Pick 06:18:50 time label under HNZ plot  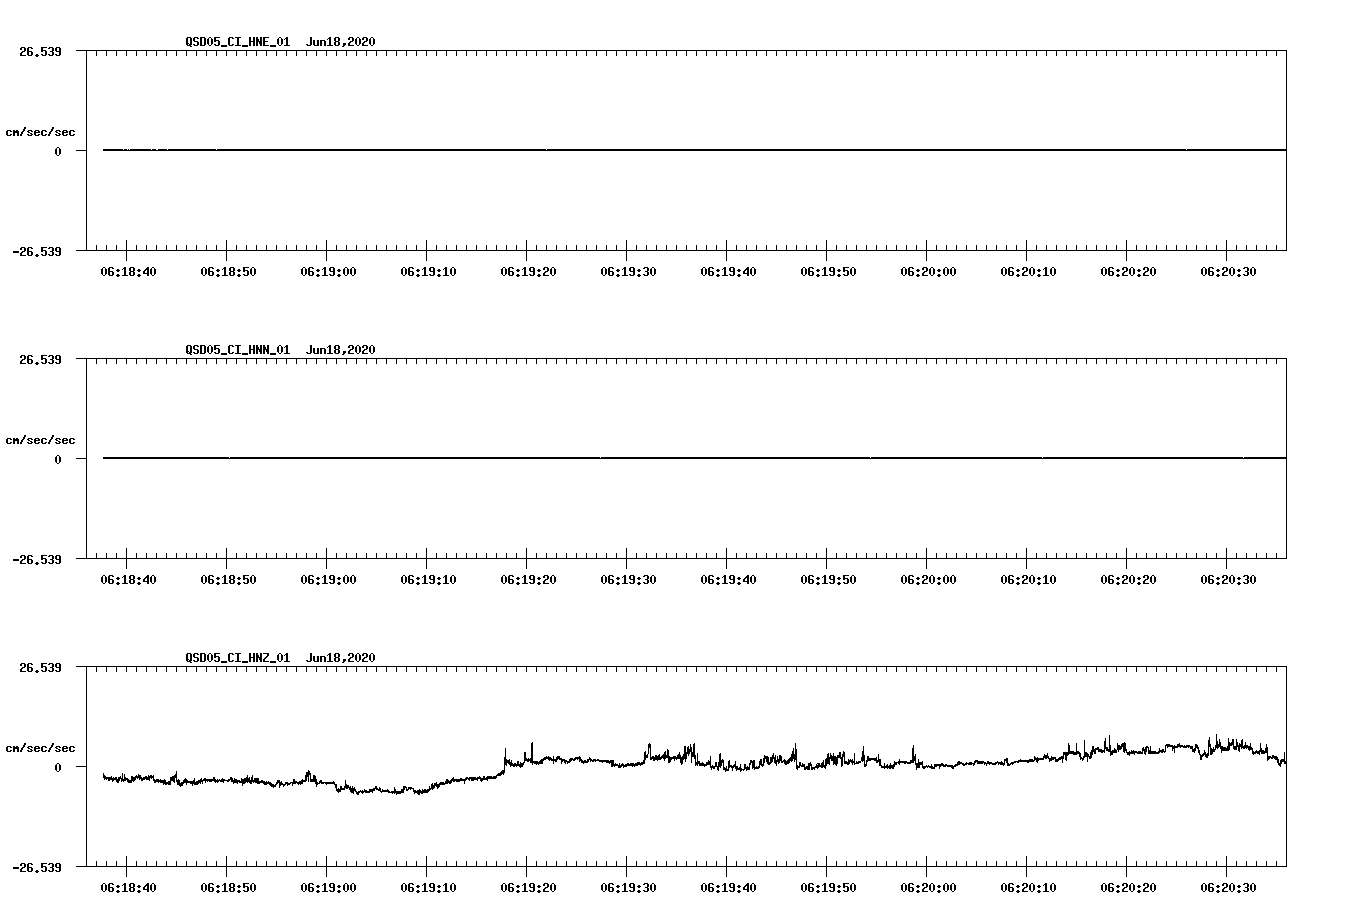[228, 888]
